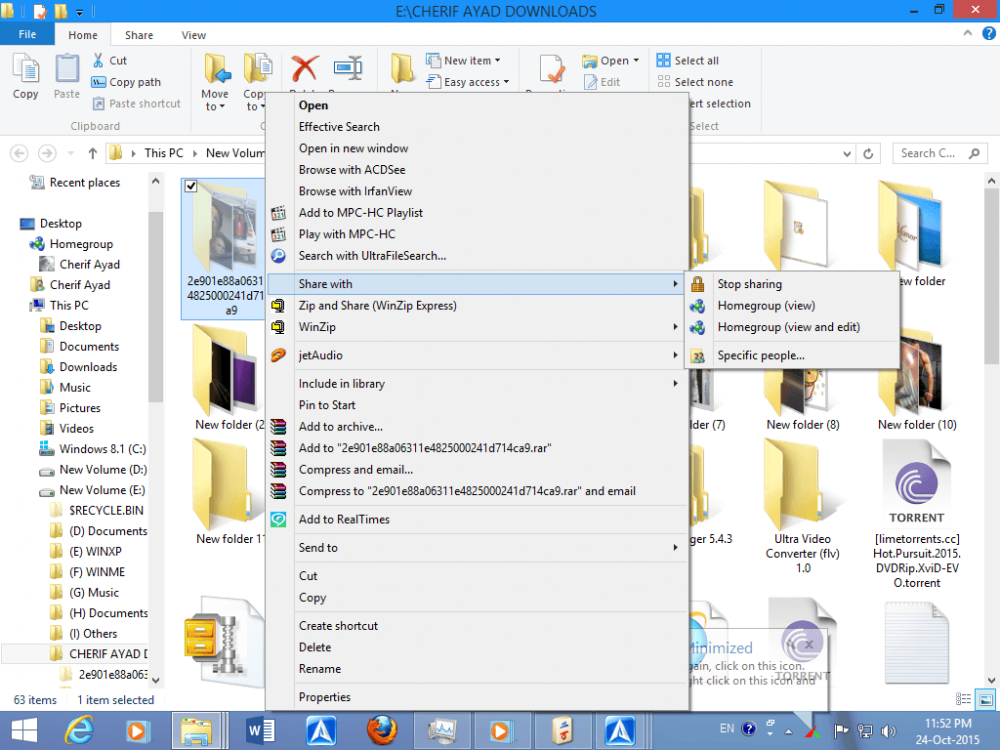Click the volume icon in the system tray
The image size is (1000, 750).
tap(889, 731)
